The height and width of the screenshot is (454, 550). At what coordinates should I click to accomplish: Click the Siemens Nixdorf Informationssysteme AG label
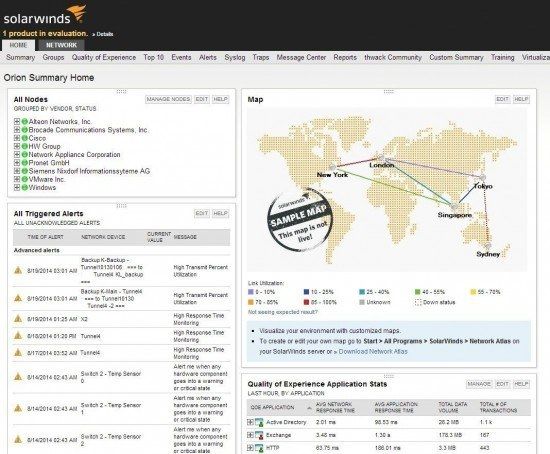pyautogui.click(x=89, y=171)
